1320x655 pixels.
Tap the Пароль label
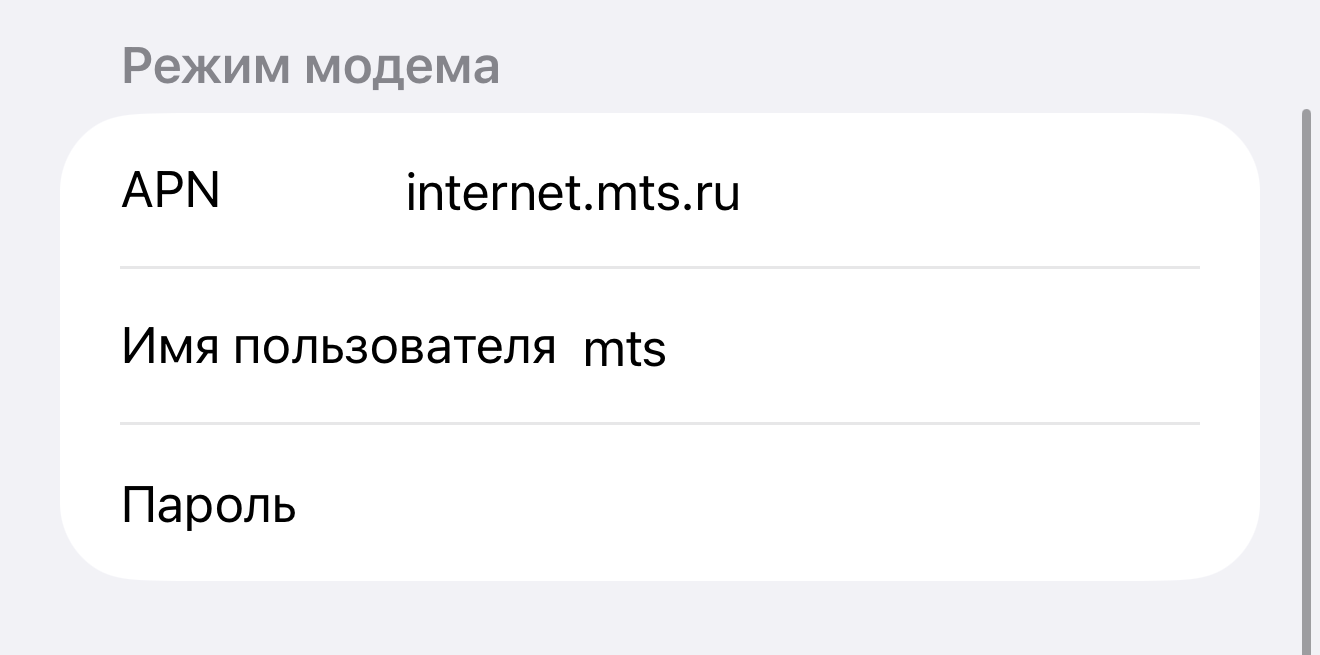[x=208, y=505]
